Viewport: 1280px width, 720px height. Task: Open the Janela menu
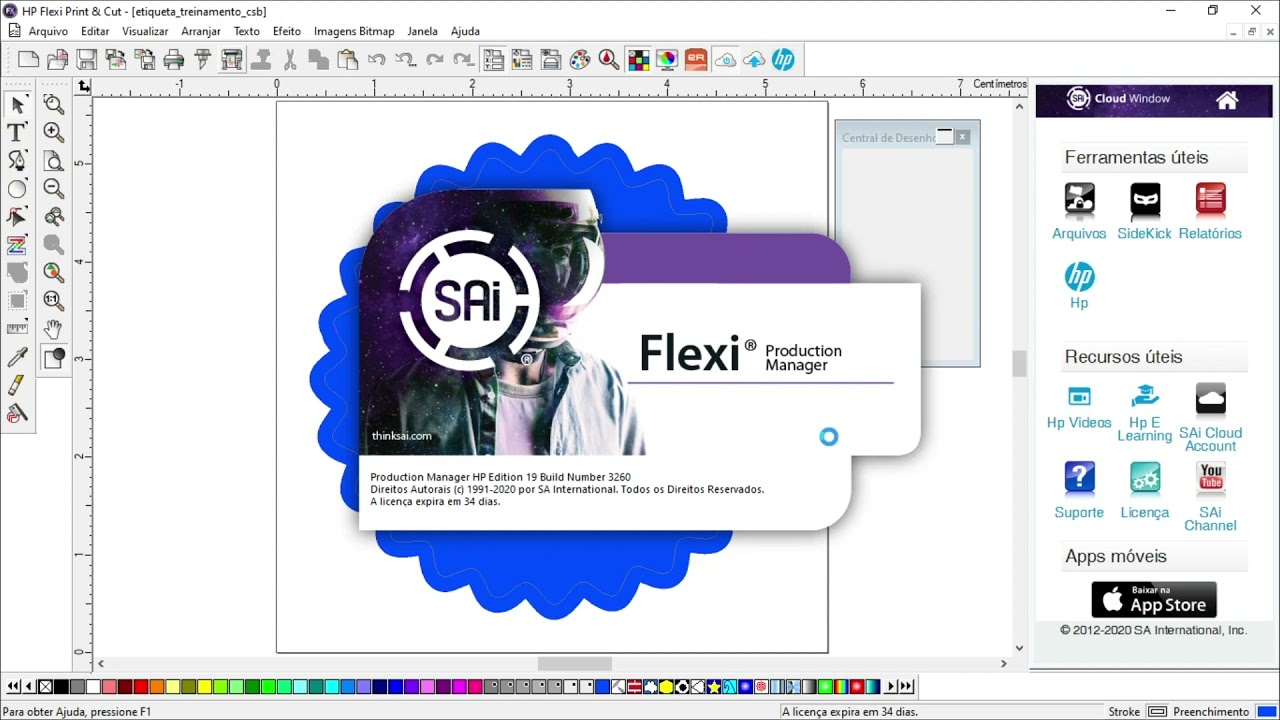pyautogui.click(x=422, y=31)
